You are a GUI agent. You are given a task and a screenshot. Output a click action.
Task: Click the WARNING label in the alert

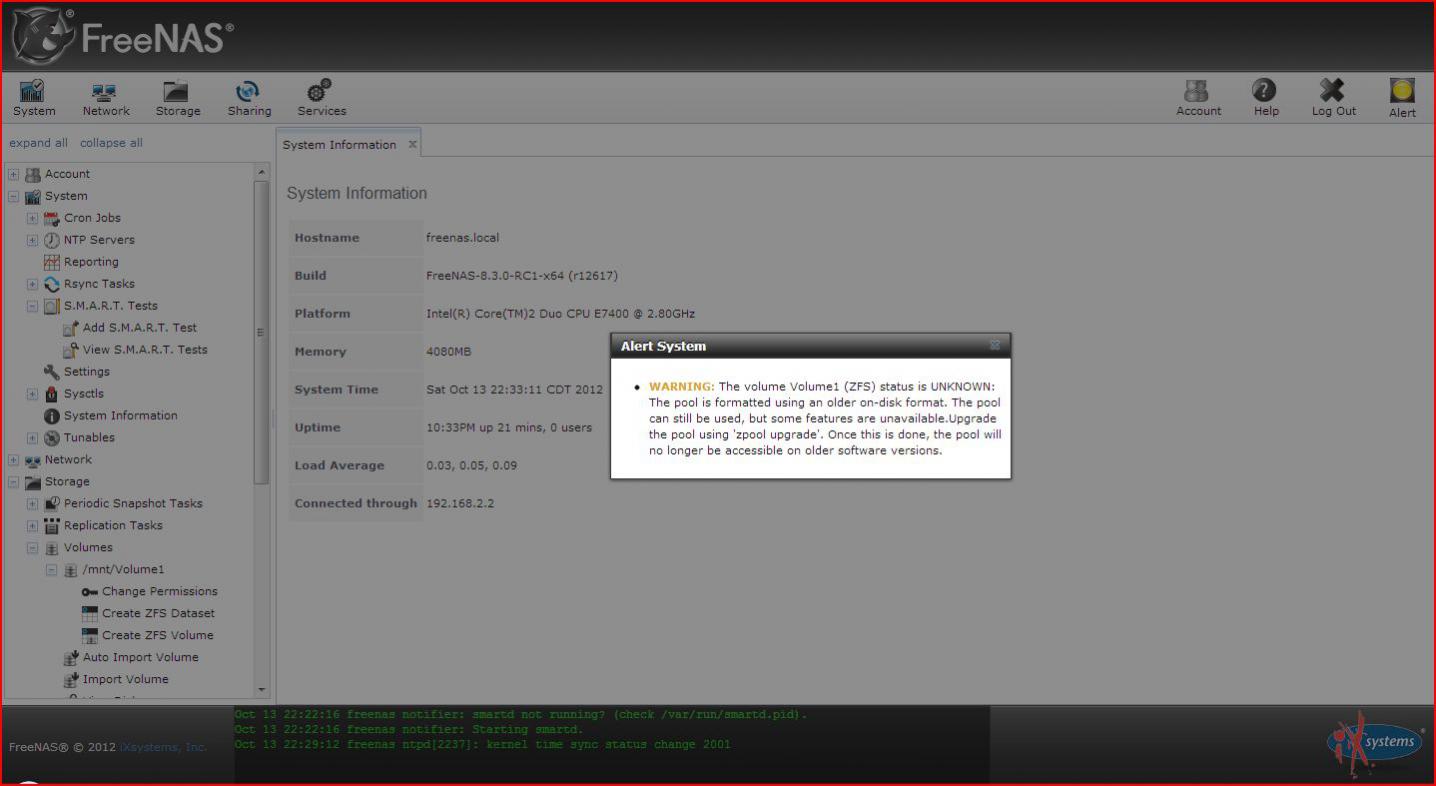pos(682,387)
